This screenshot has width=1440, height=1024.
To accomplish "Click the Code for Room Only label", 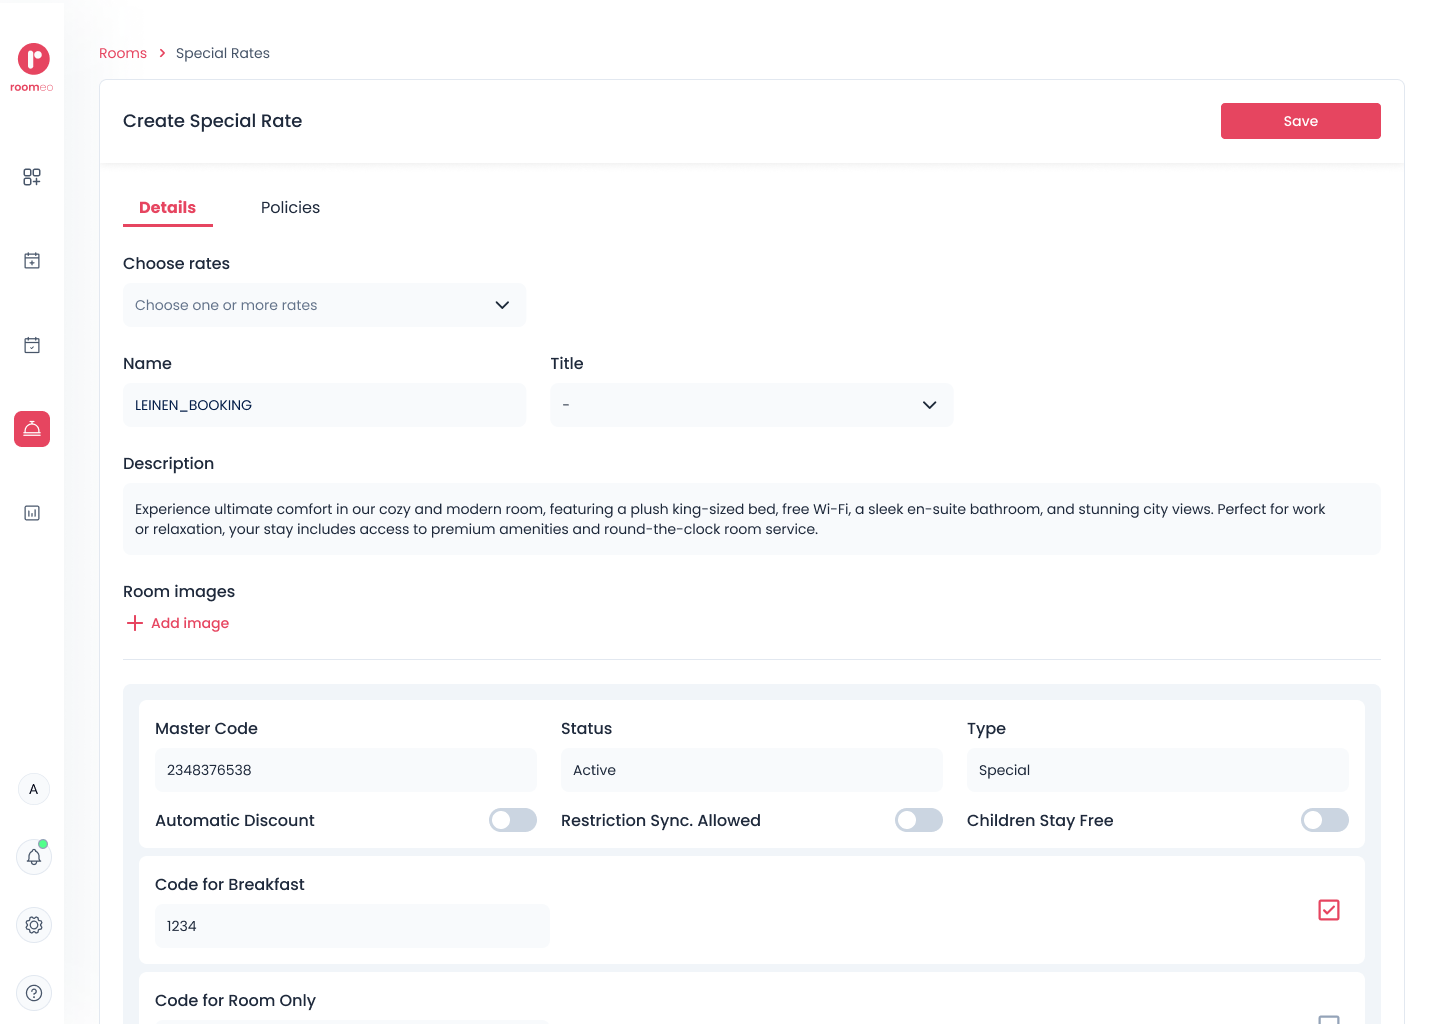I will (x=235, y=1000).
